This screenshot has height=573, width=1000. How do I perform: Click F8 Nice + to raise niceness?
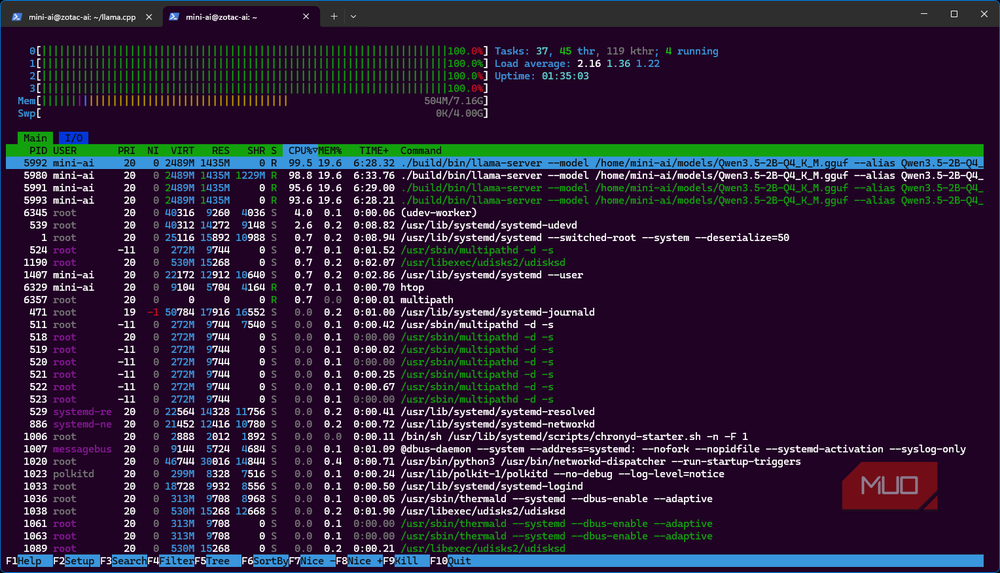click(359, 561)
